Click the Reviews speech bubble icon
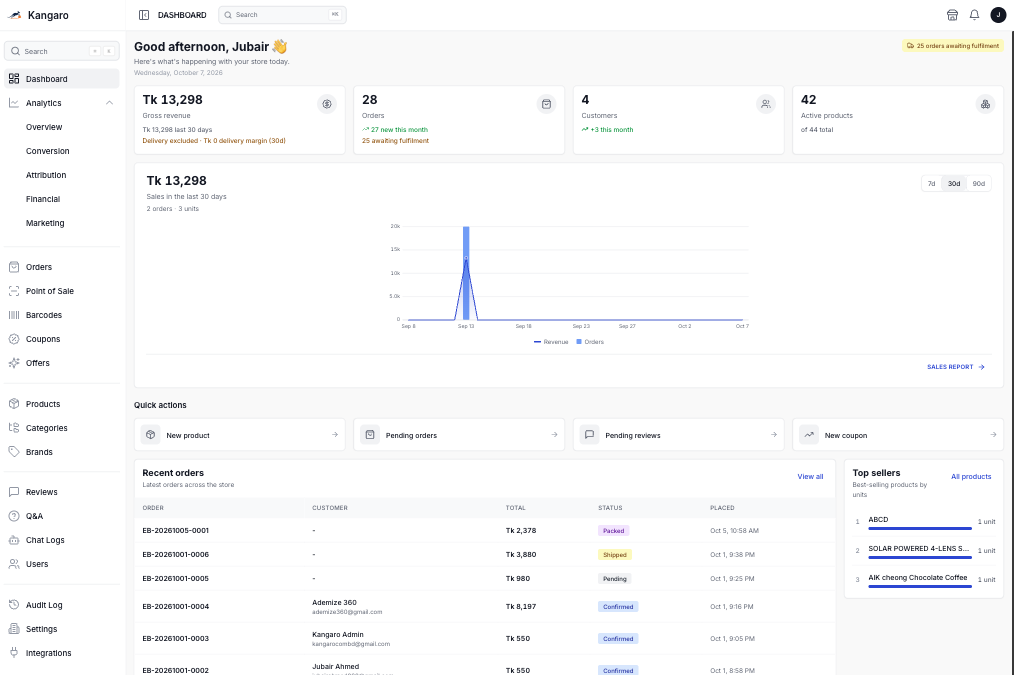The width and height of the screenshot is (1014, 675). click(14, 492)
